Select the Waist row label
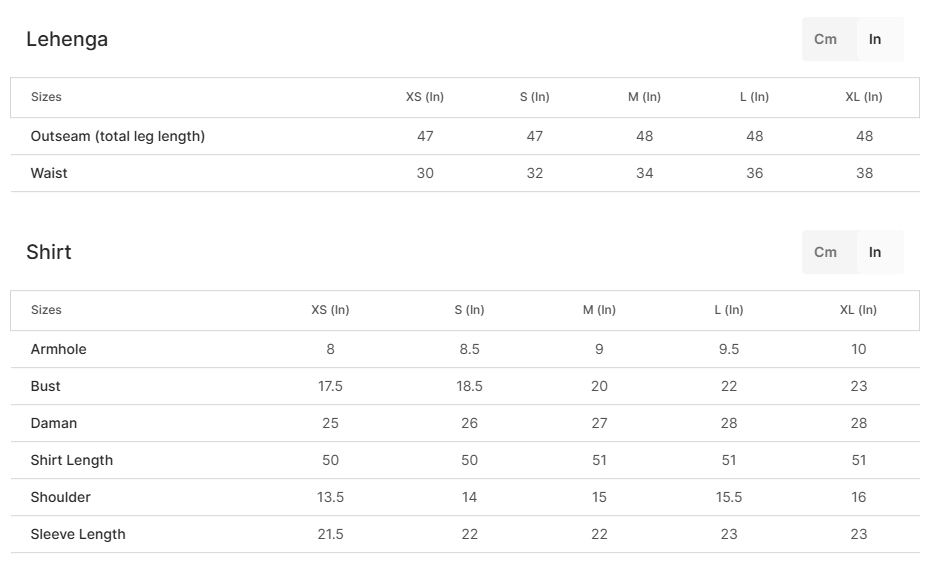The image size is (928, 570). [x=49, y=173]
